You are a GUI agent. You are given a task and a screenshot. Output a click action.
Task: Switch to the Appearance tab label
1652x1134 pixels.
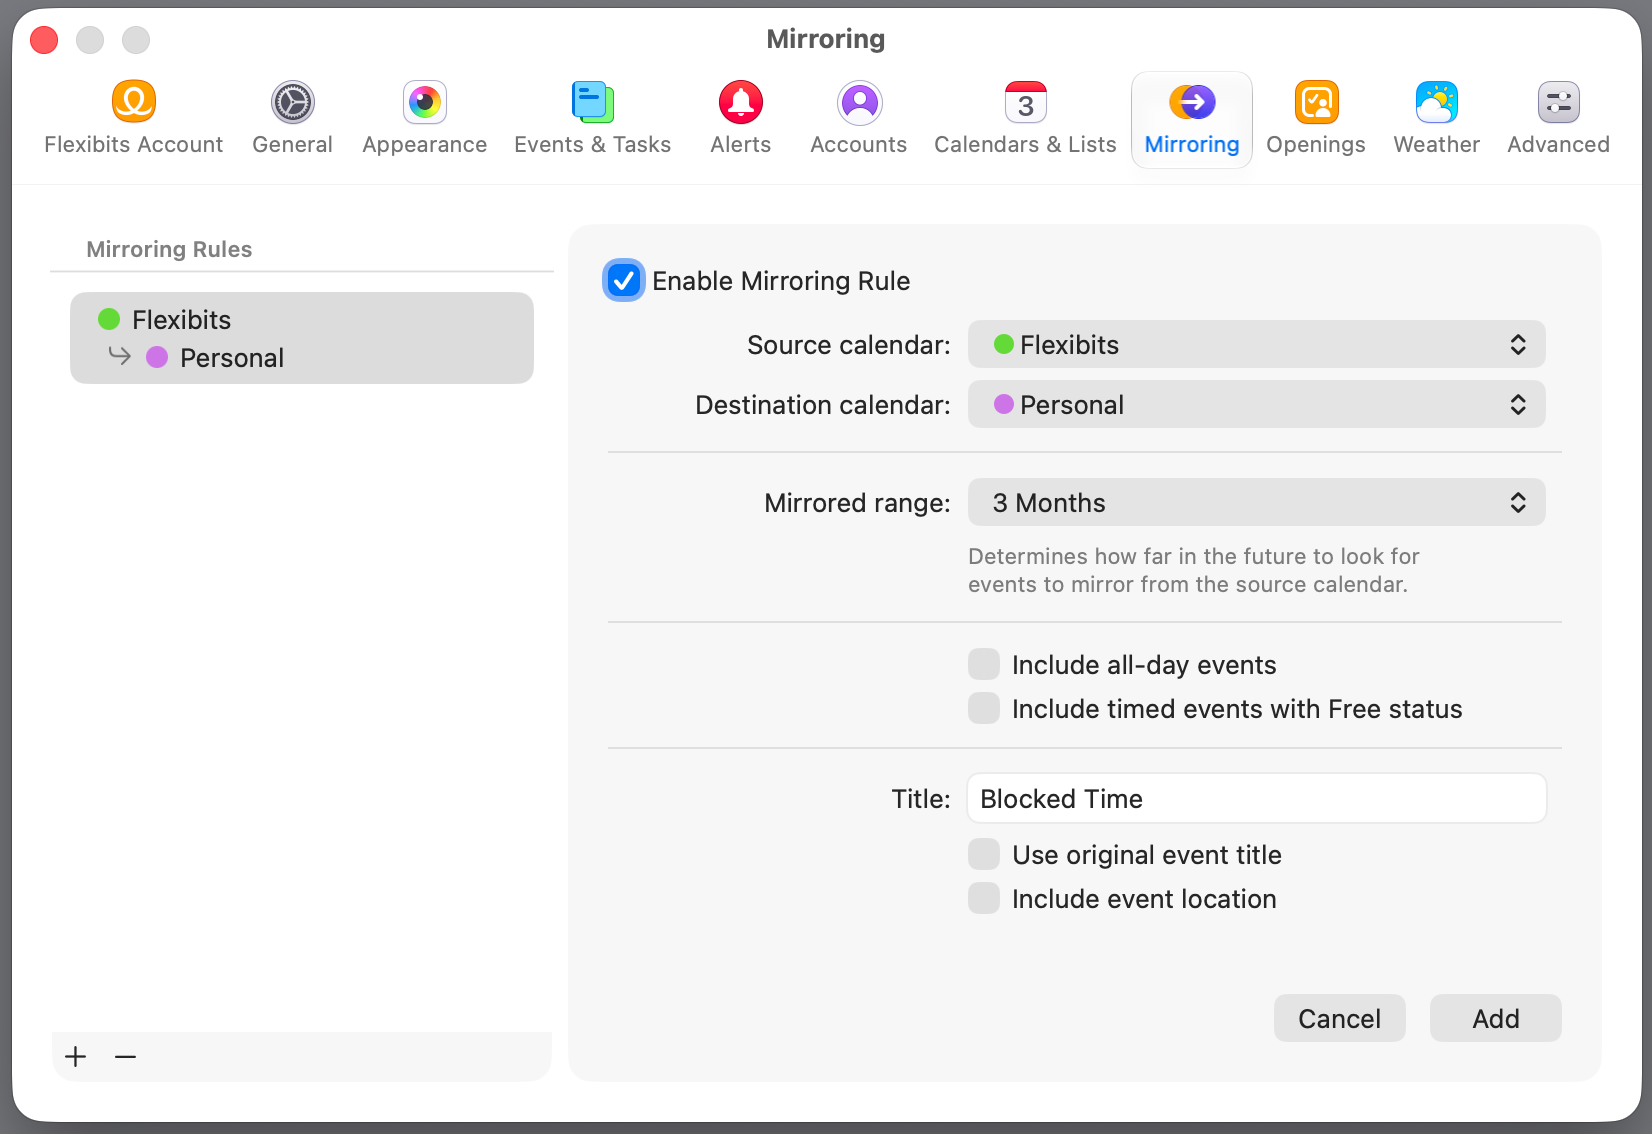pyautogui.click(x=425, y=145)
